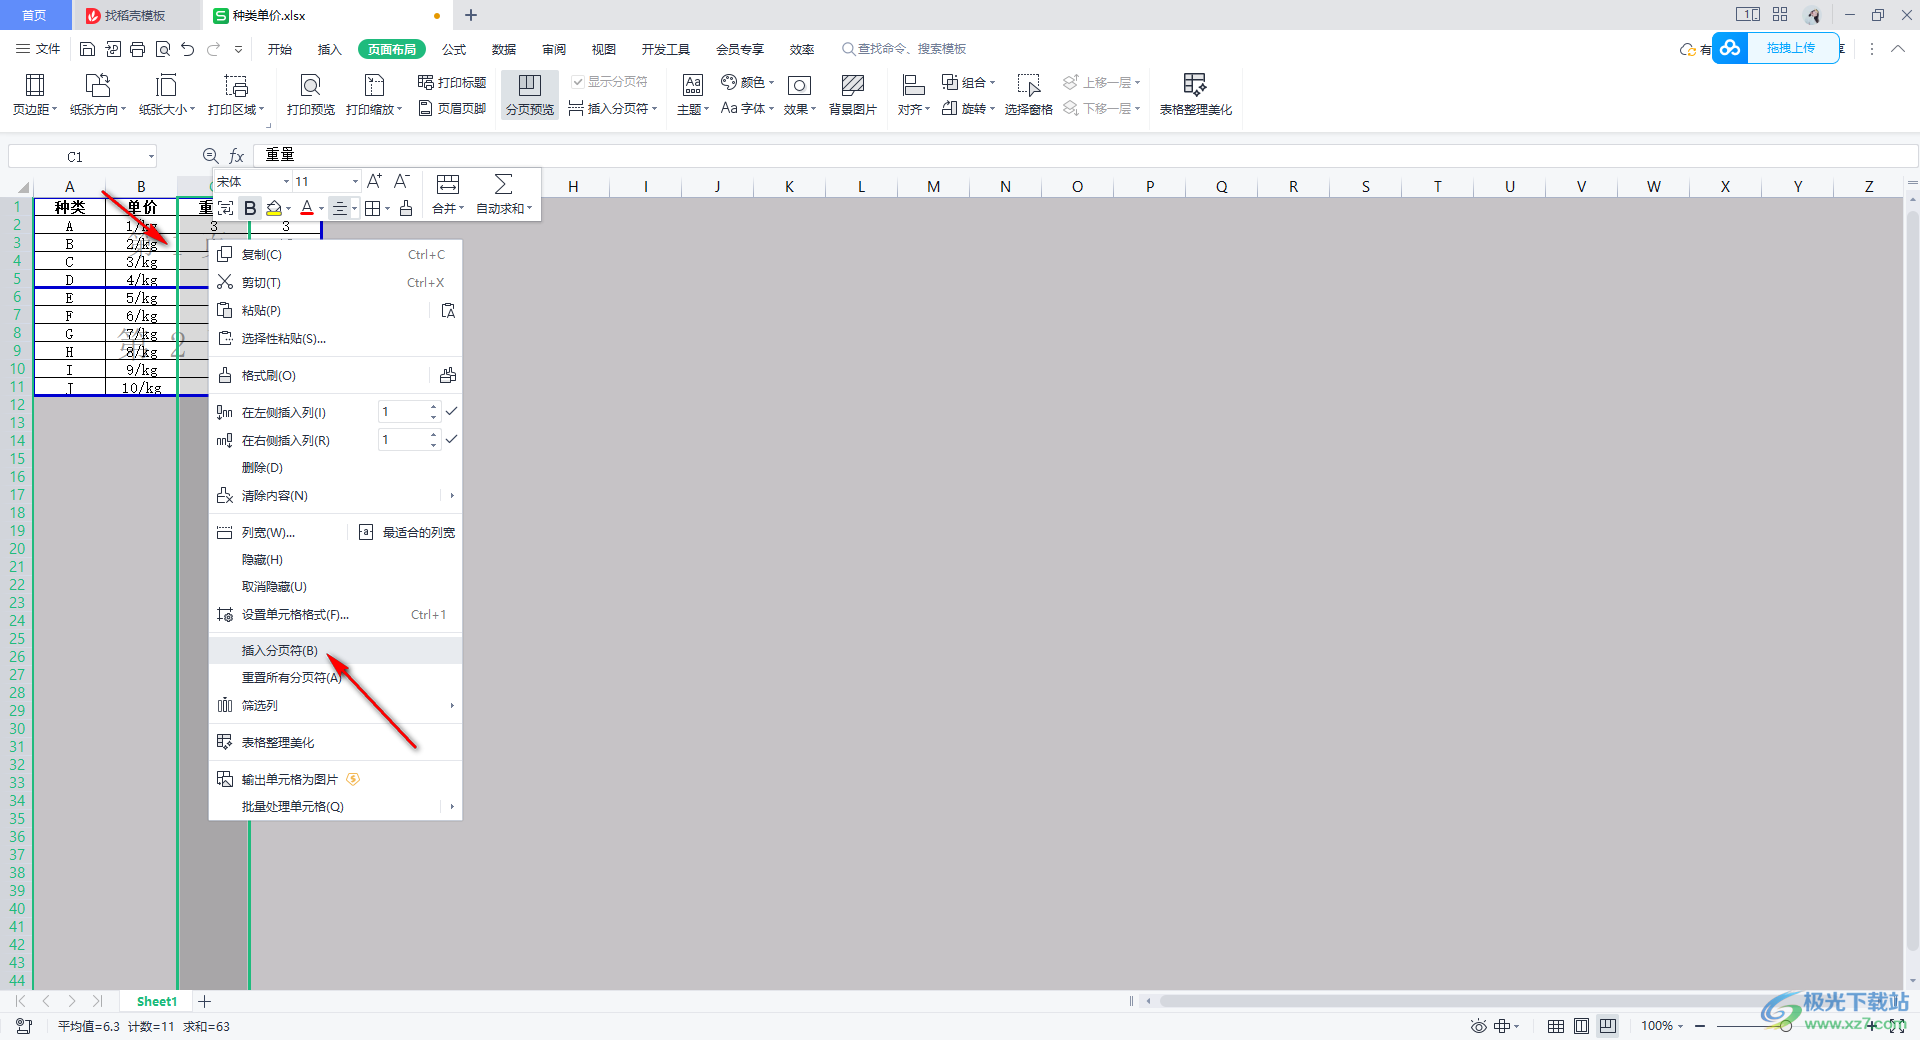Choose 隐藏(H) from the context menu
Screen dimensions: 1920x1040
[x=335, y=559]
